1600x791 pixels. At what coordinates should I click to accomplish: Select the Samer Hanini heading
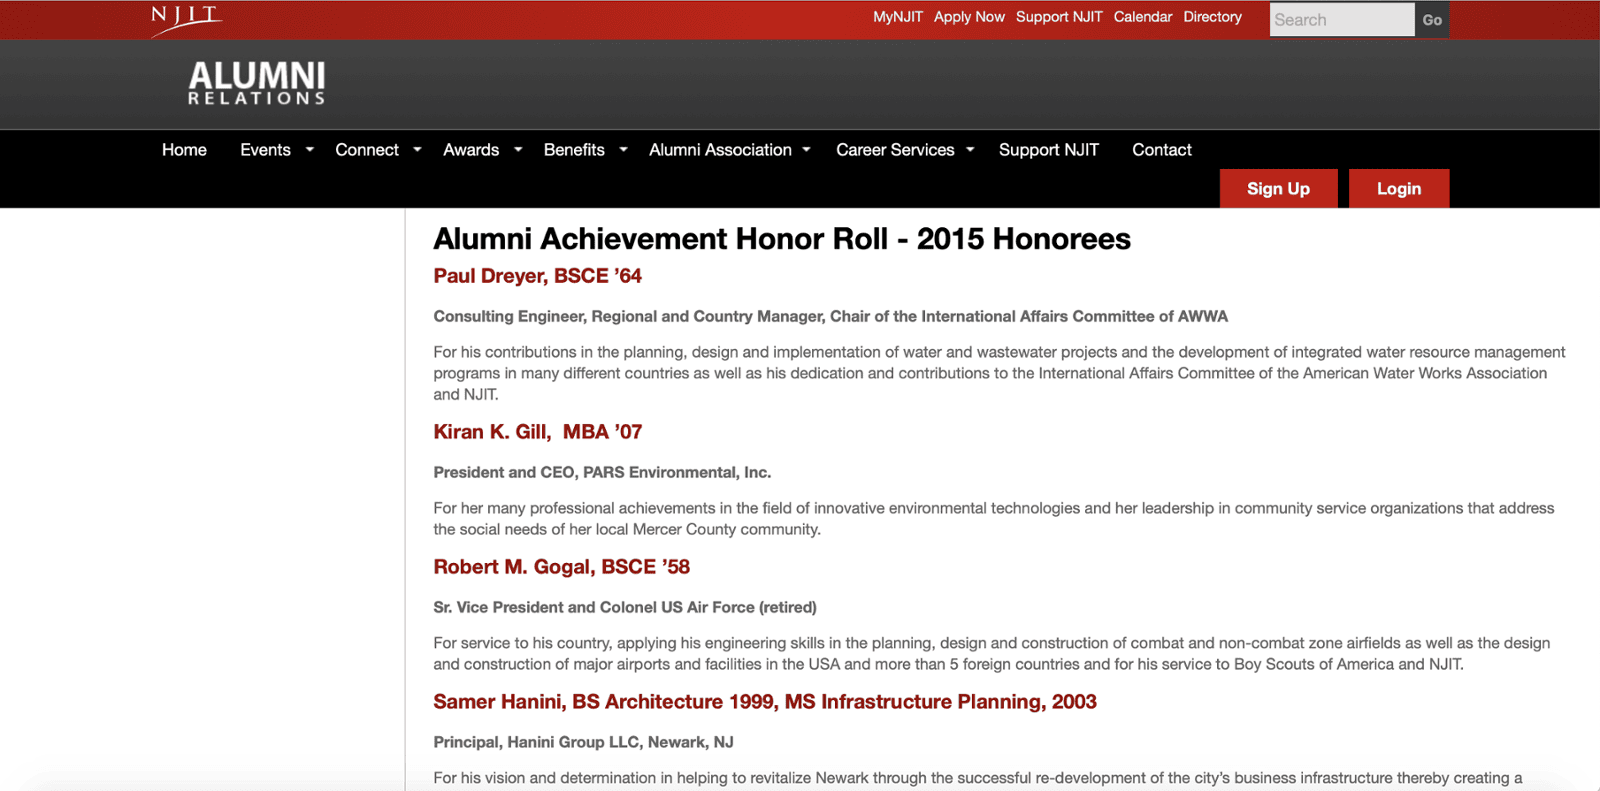pos(765,702)
